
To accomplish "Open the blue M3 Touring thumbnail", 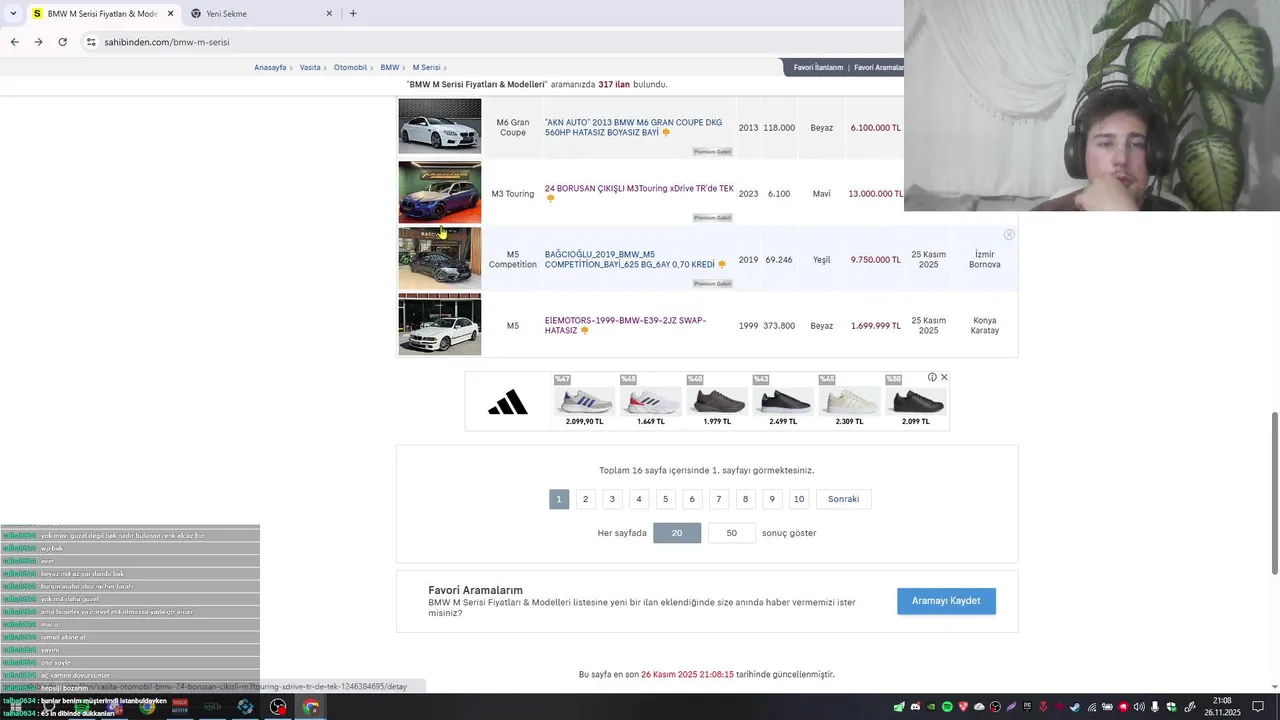I will point(440,192).
